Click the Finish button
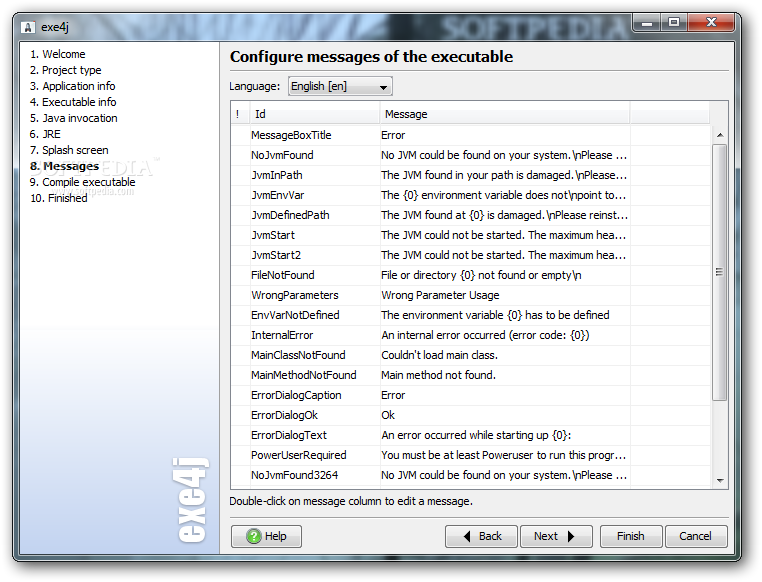 [631, 536]
